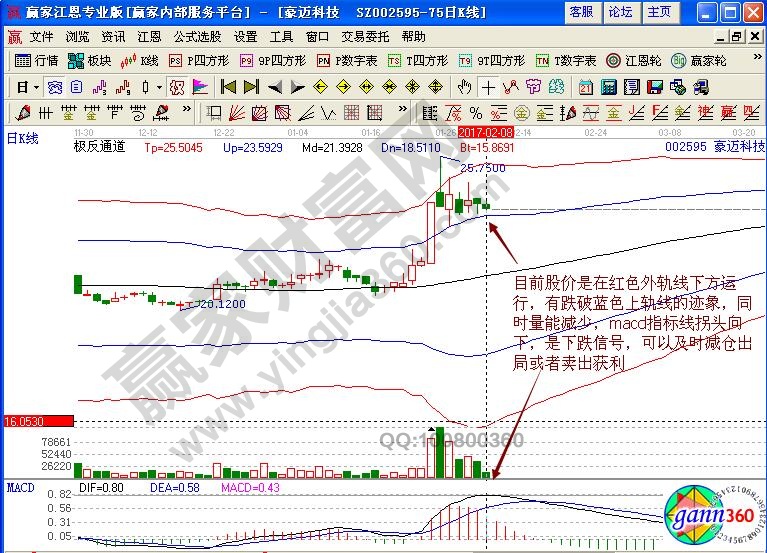Click the 论坛 forum button
767x553 pixels.
tap(620, 12)
